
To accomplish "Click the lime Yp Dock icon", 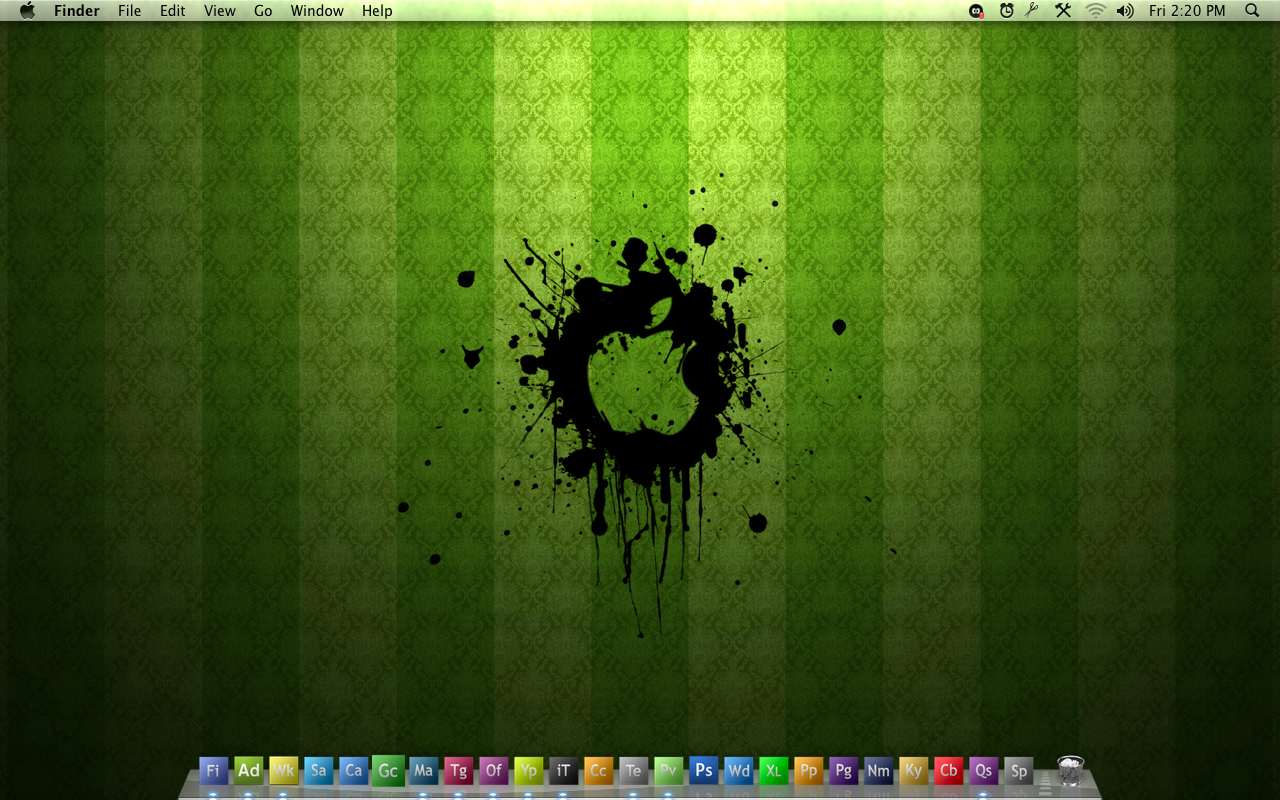I will tap(528, 771).
